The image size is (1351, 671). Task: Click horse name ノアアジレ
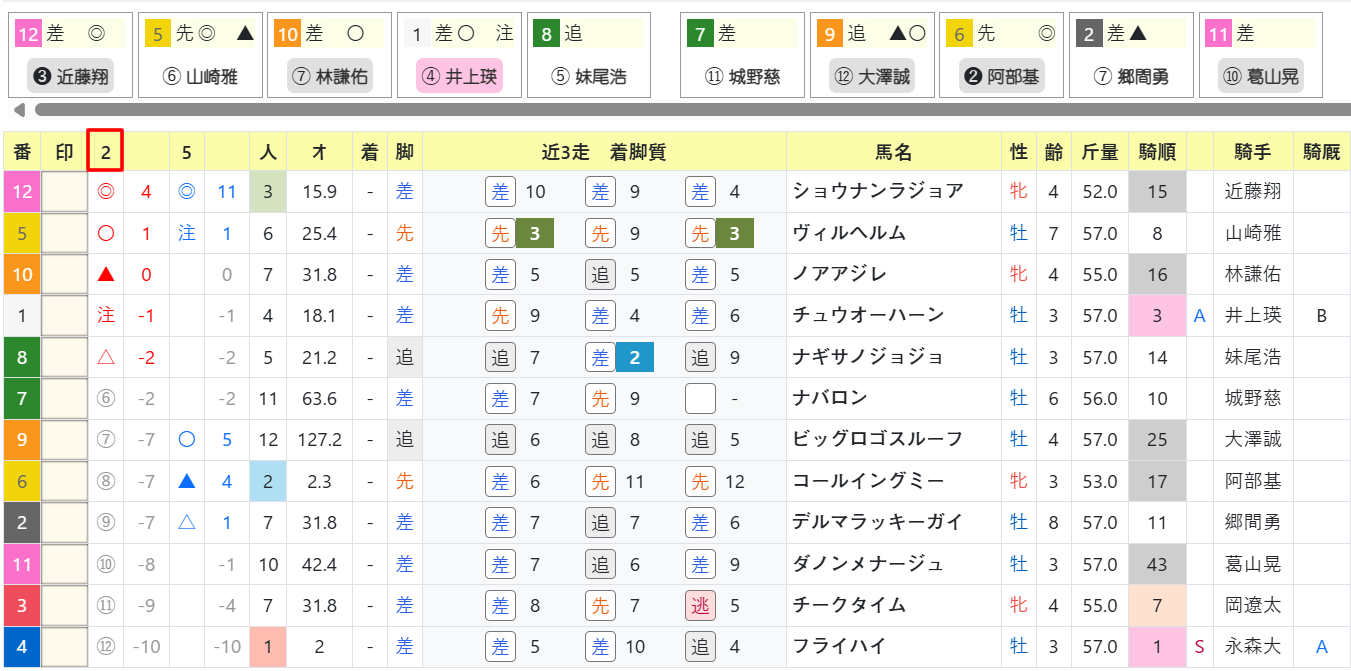pyautogui.click(x=839, y=274)
